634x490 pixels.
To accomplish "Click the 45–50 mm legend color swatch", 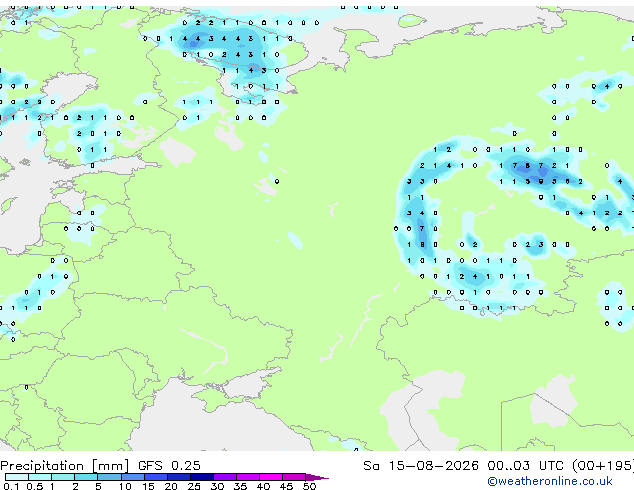I will pos(294,477).
